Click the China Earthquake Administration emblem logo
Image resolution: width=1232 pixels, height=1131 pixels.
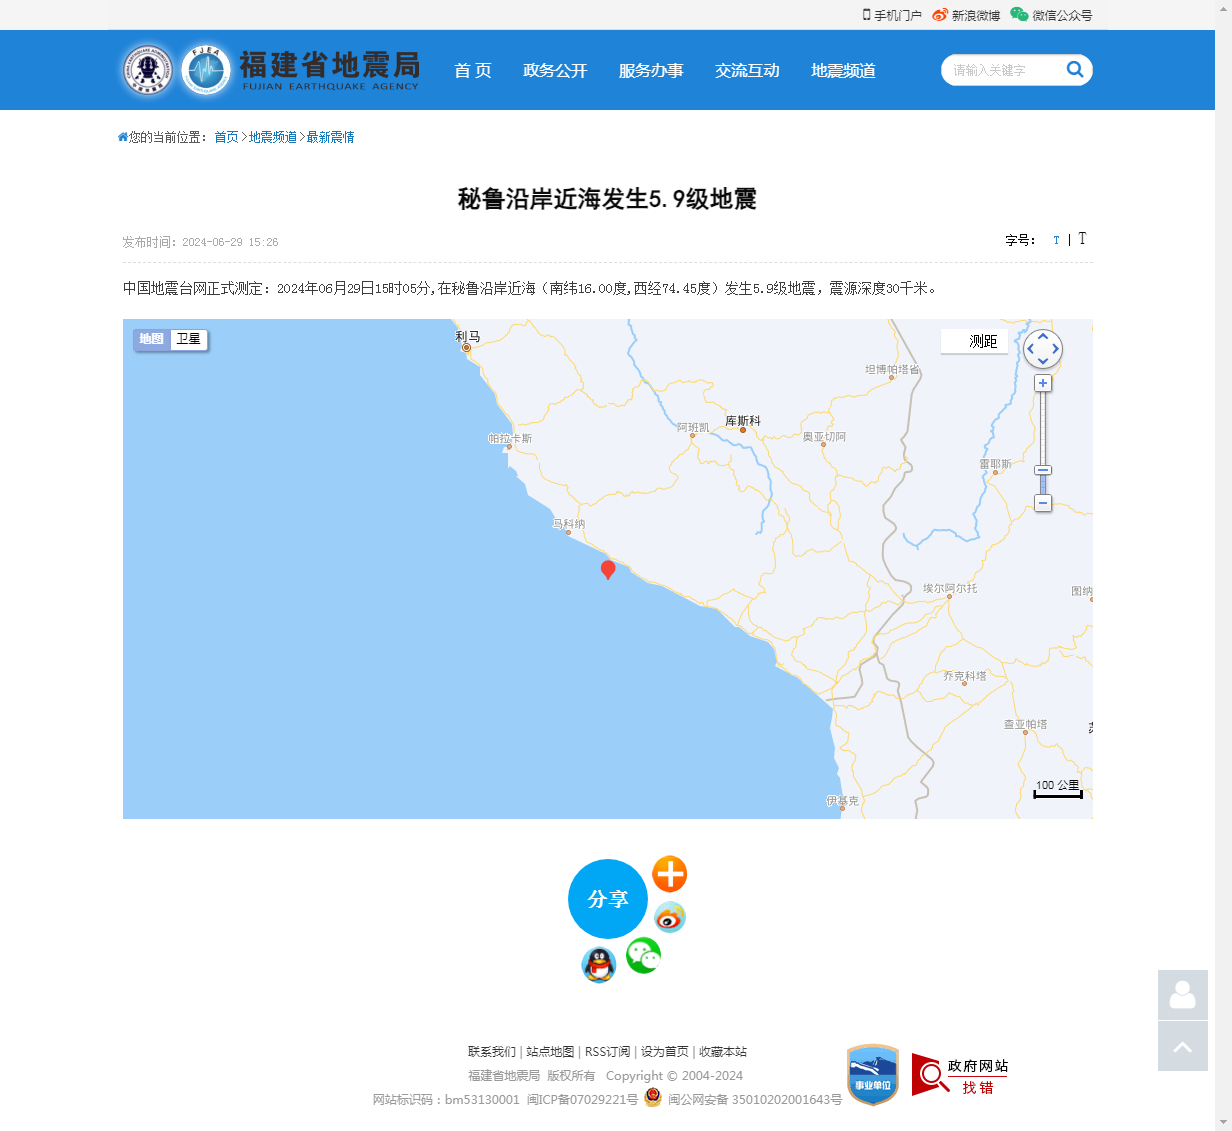coord(148,70)
